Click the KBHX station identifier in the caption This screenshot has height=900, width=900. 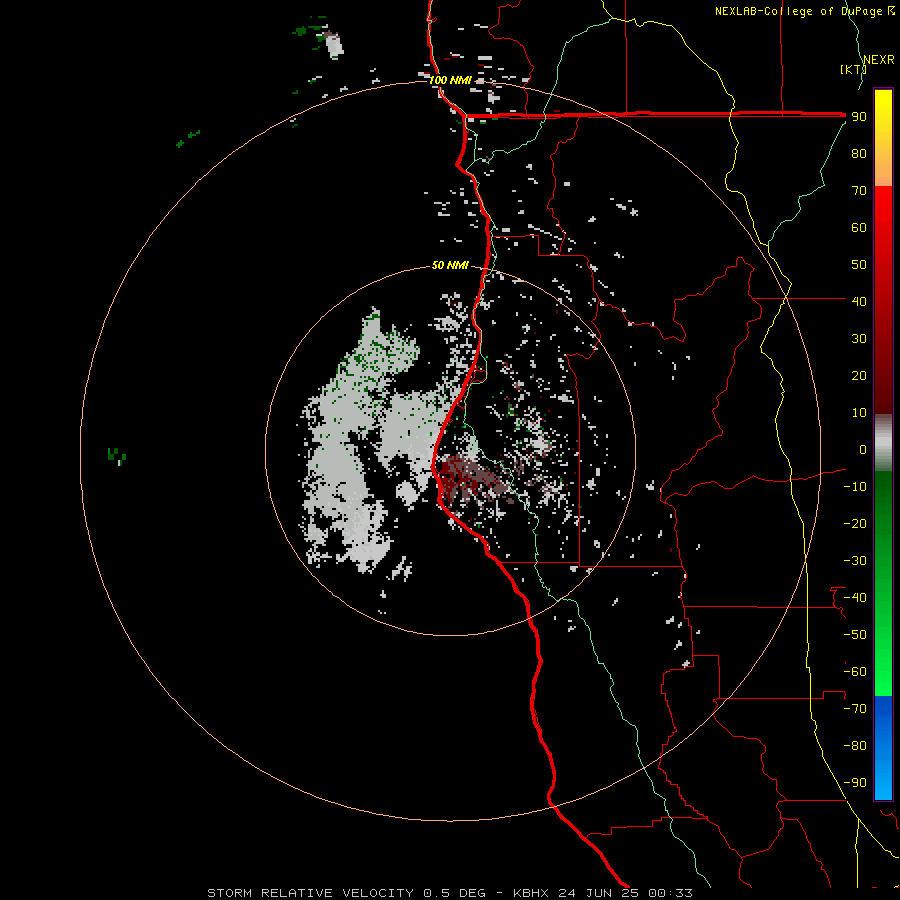(x=530, y=893)
